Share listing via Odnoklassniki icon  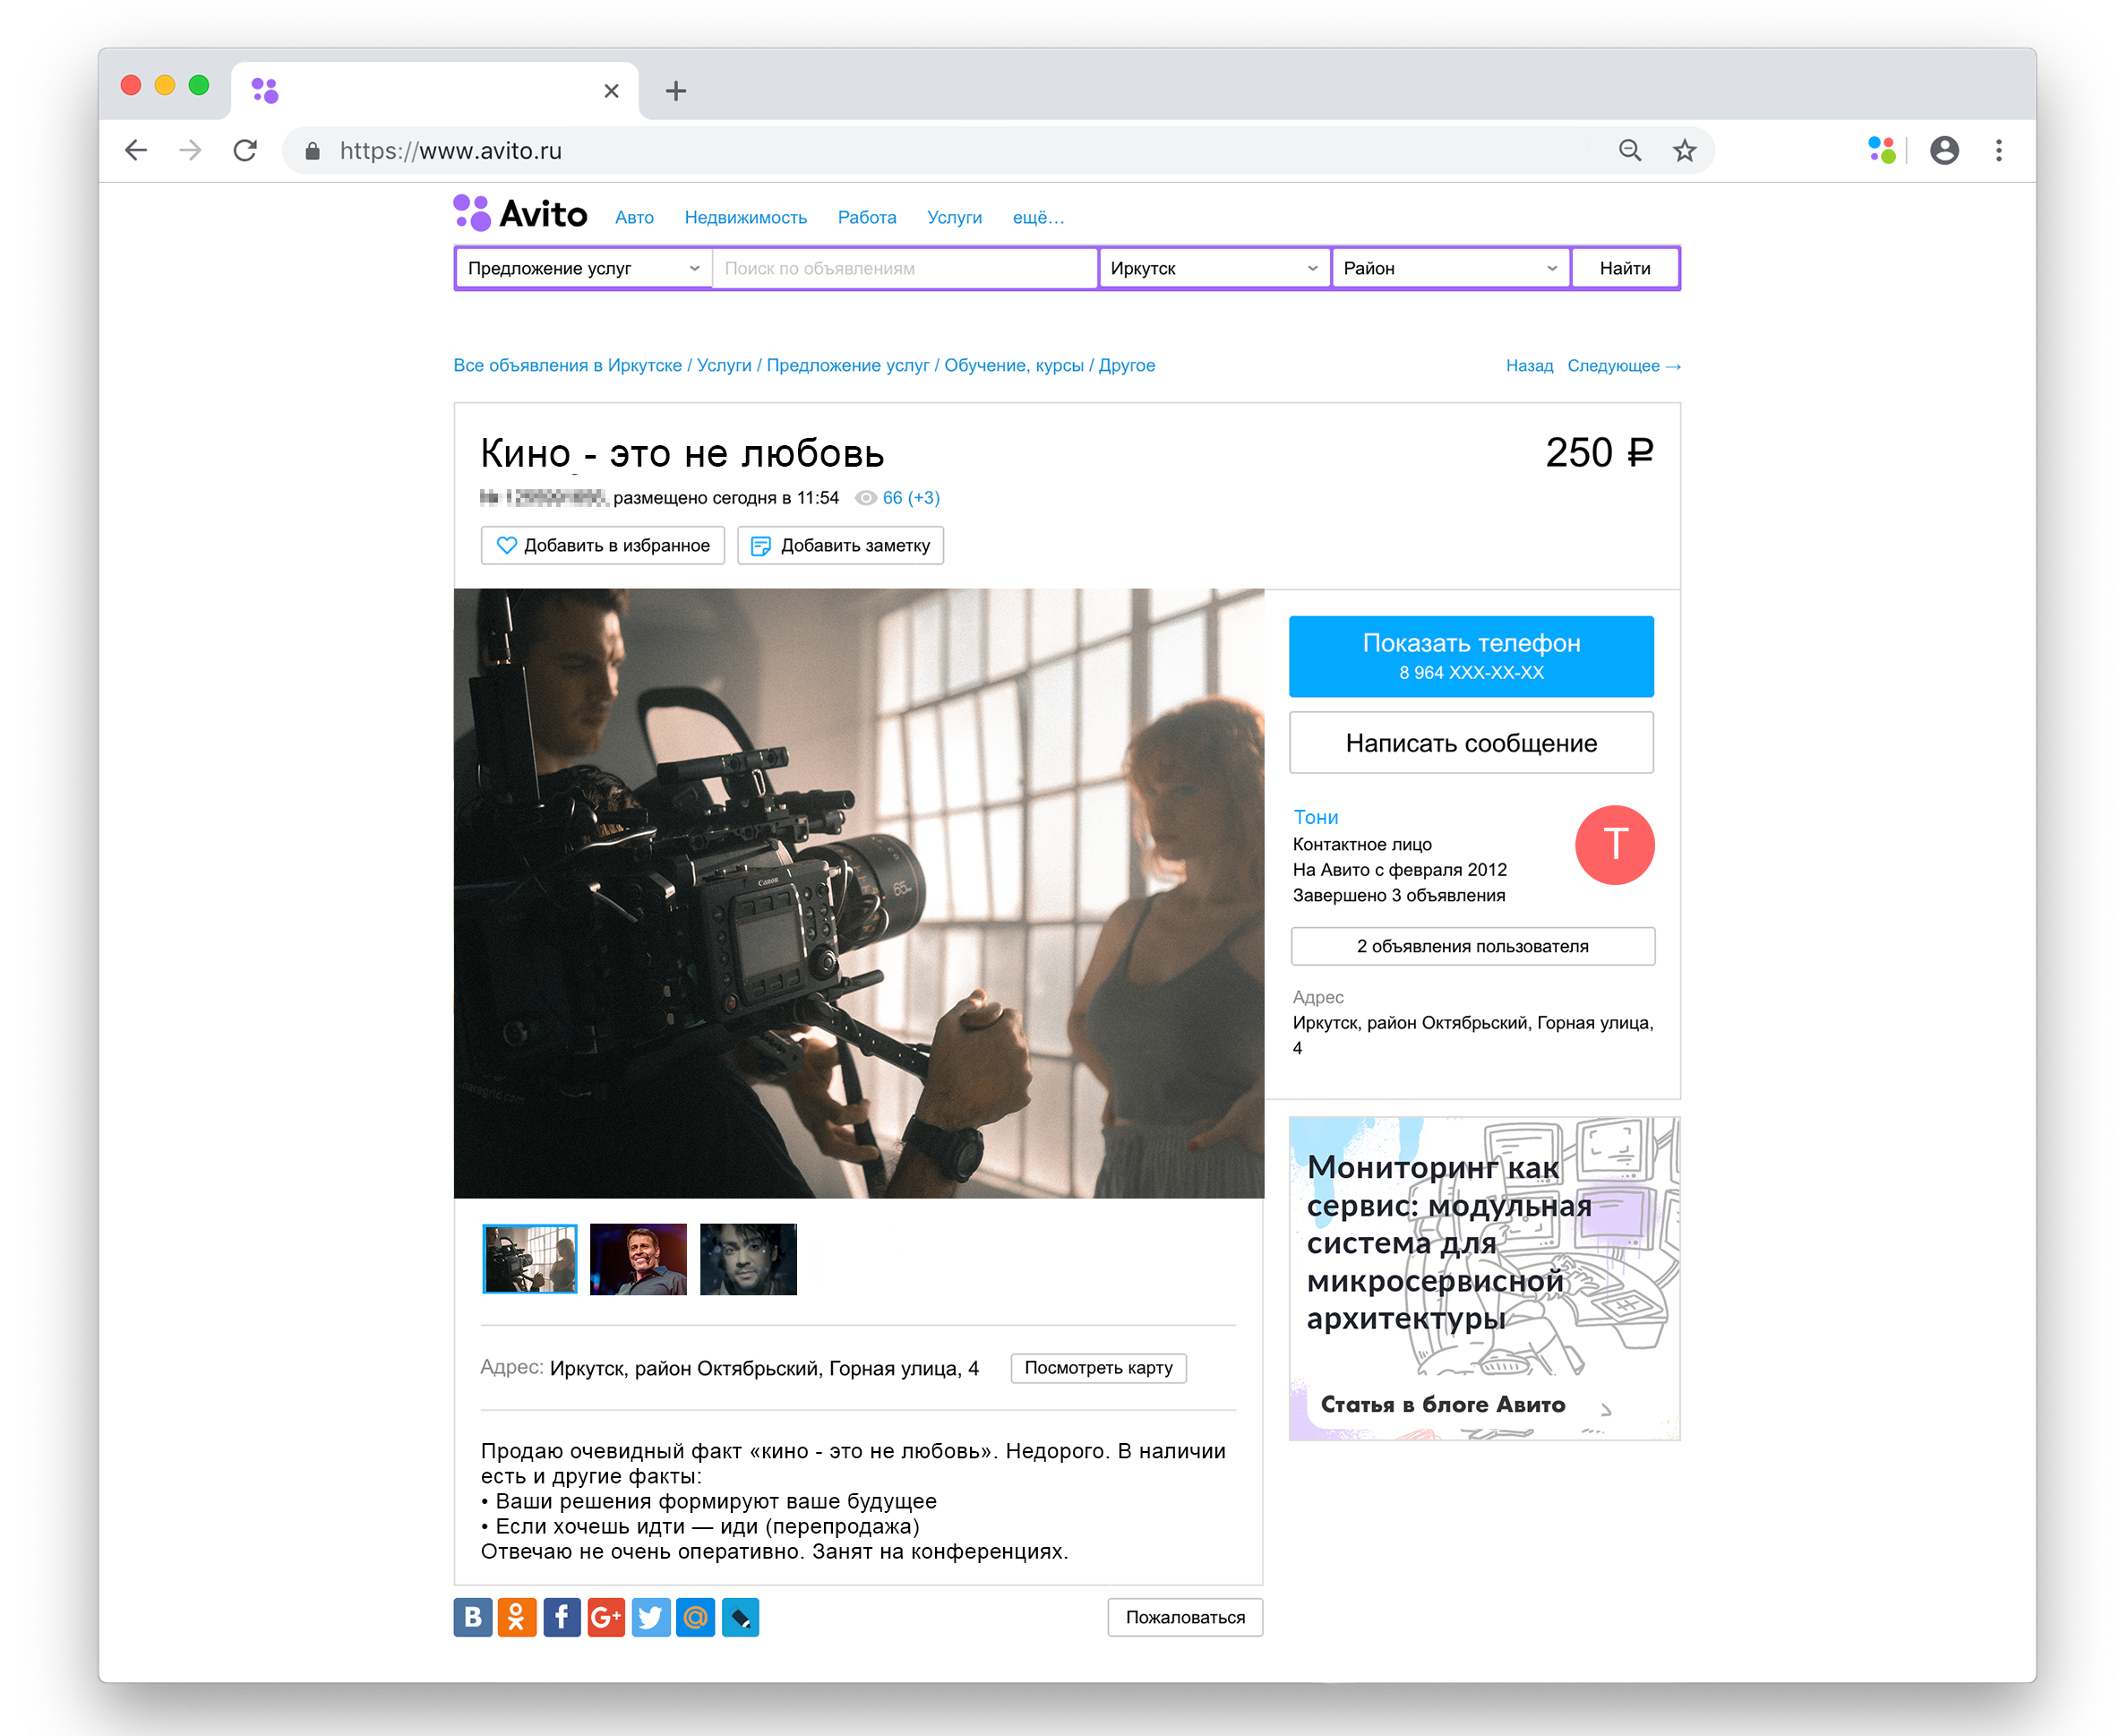tap(517, 1617)
